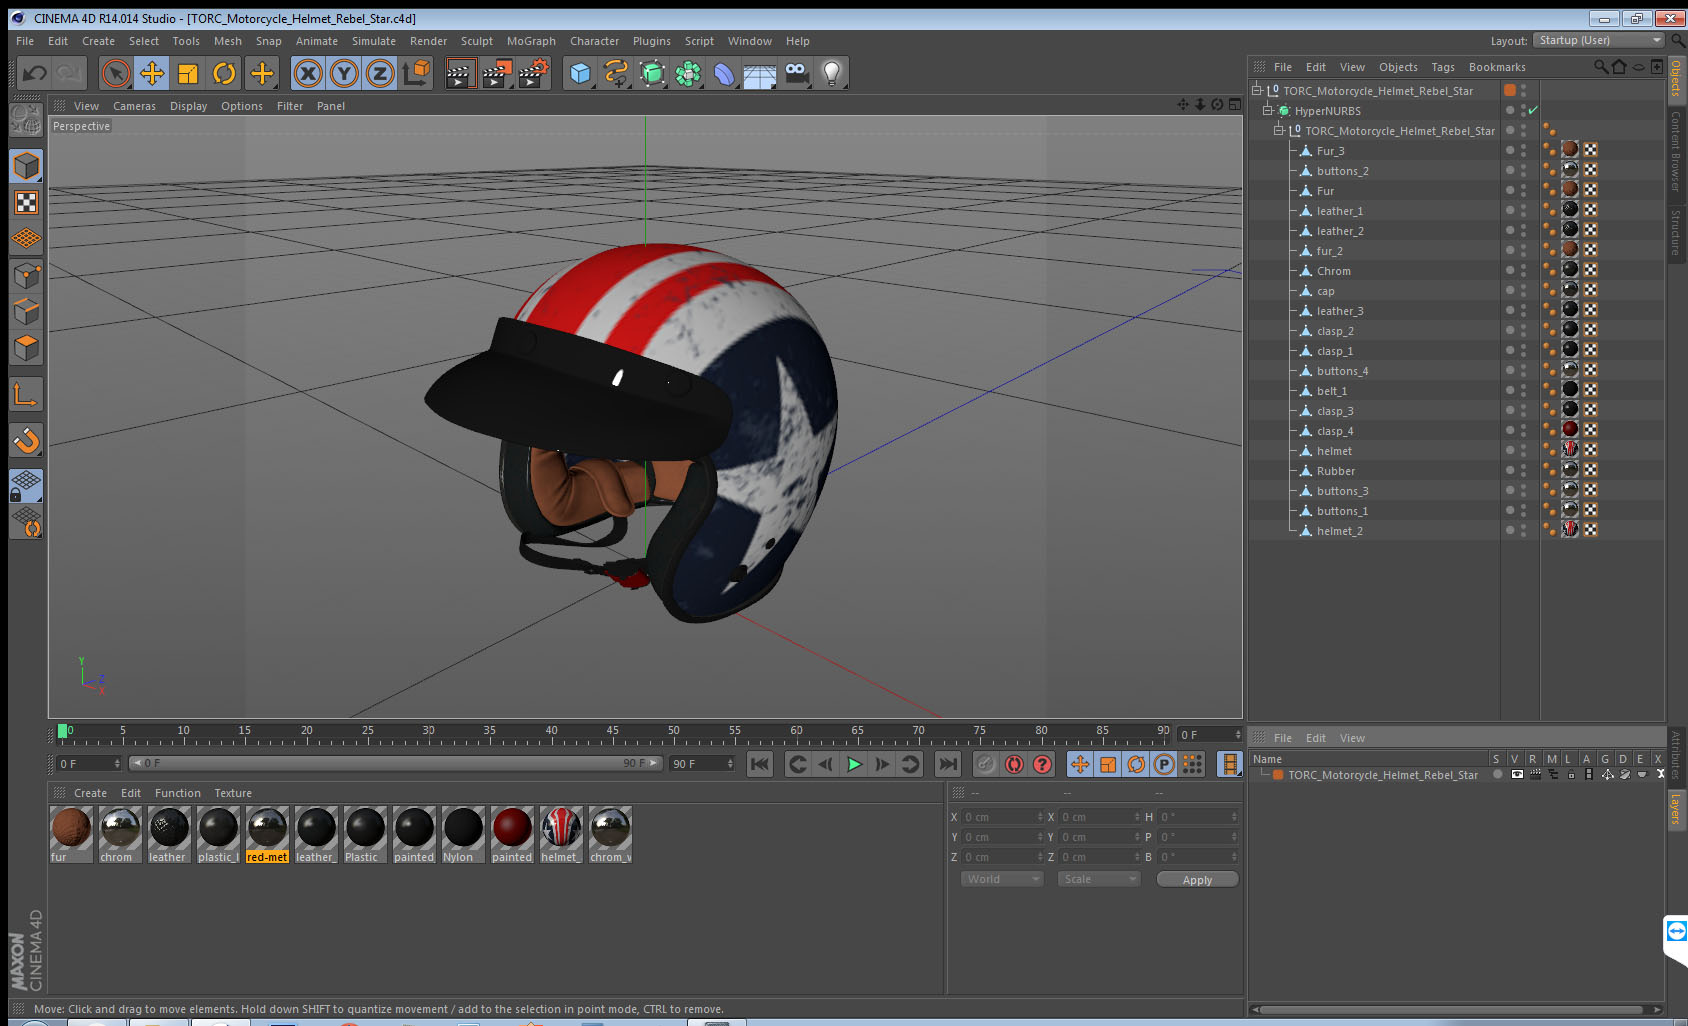Screen dimensions: 1688x1026
Task: Add a Cube primitive object
Action: (580, 73)
